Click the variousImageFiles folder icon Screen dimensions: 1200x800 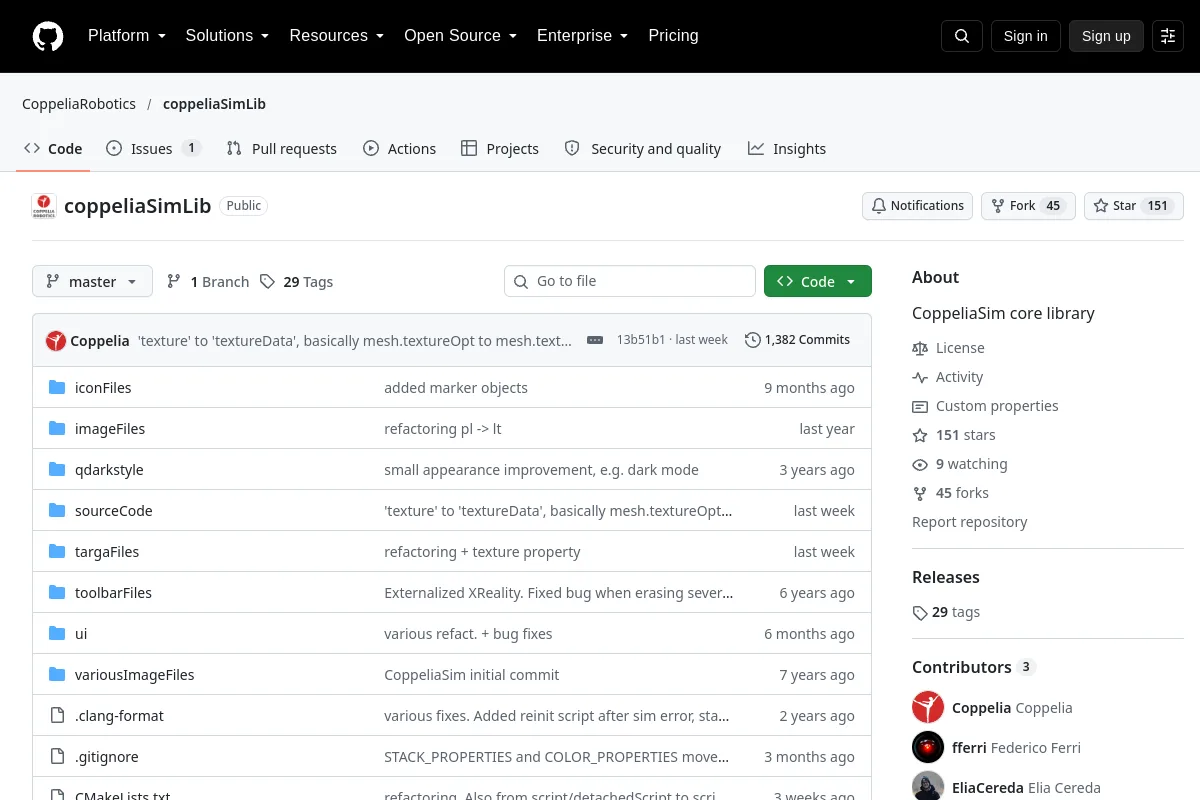[x=57, y=675]
